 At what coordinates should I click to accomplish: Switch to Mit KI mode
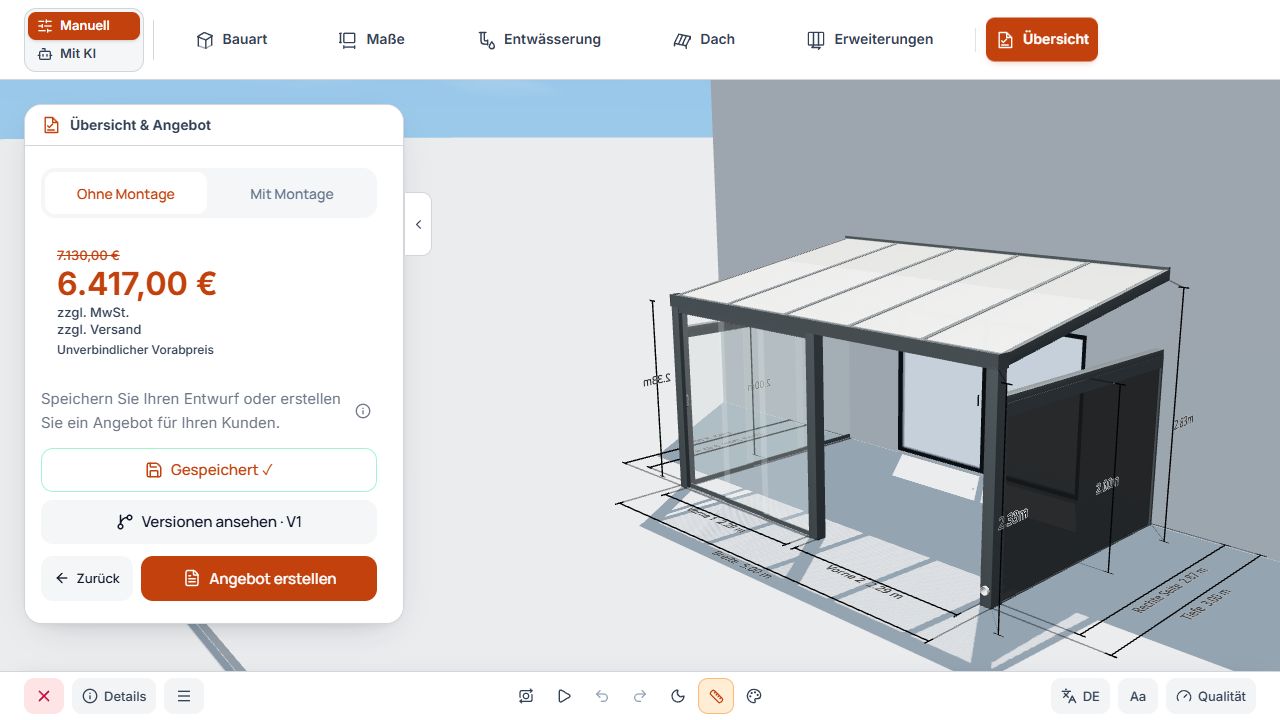coord(84,54)
